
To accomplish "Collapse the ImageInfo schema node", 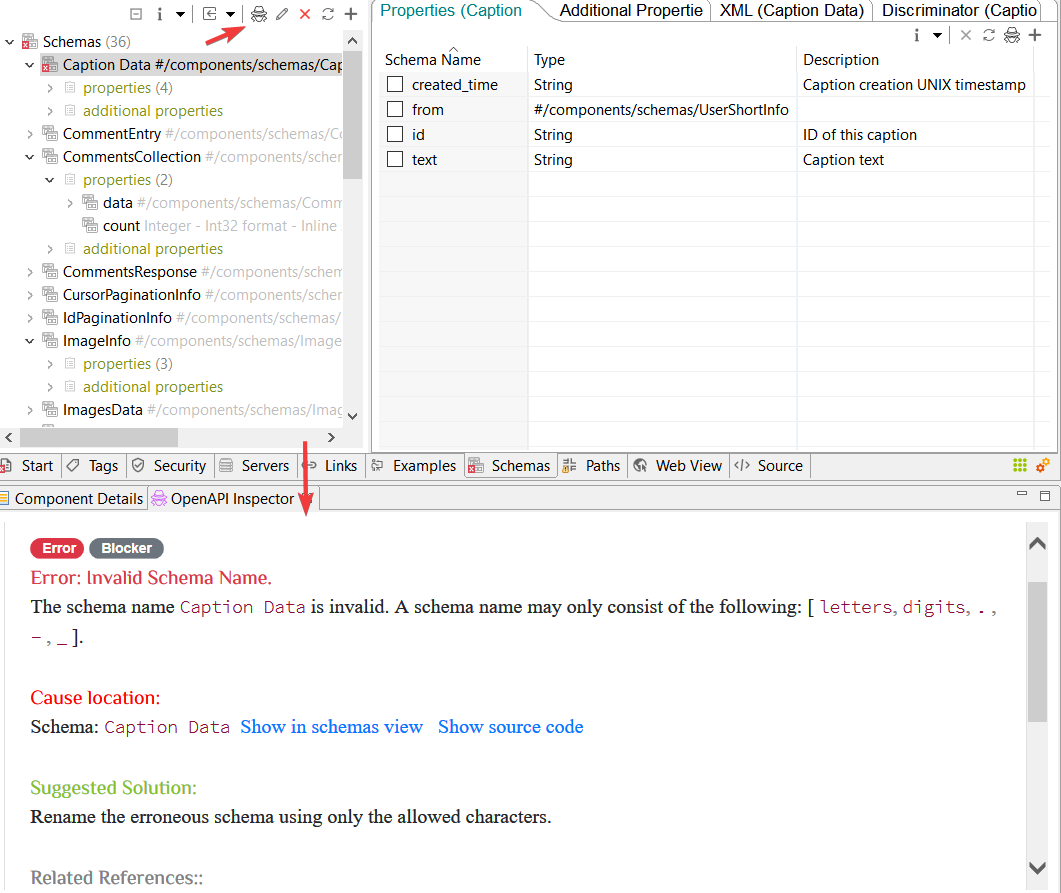I will pos(30,341).
